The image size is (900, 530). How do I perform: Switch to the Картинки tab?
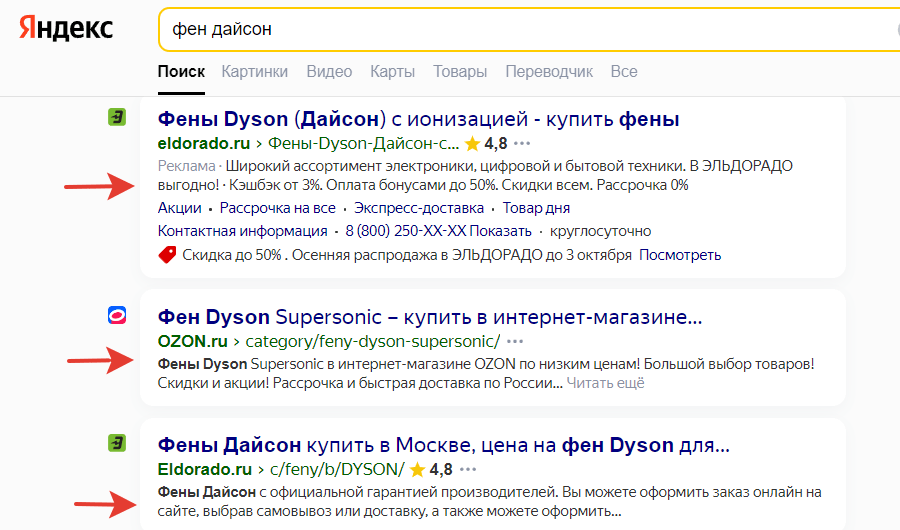[x=254, y=72]
